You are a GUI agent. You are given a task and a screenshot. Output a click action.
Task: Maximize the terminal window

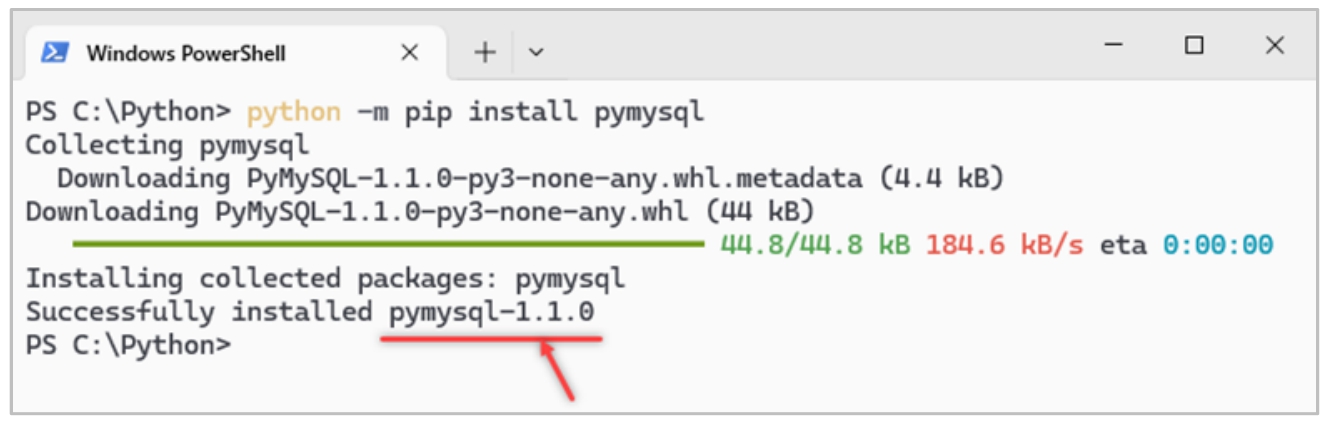(x=1194, y=46)
